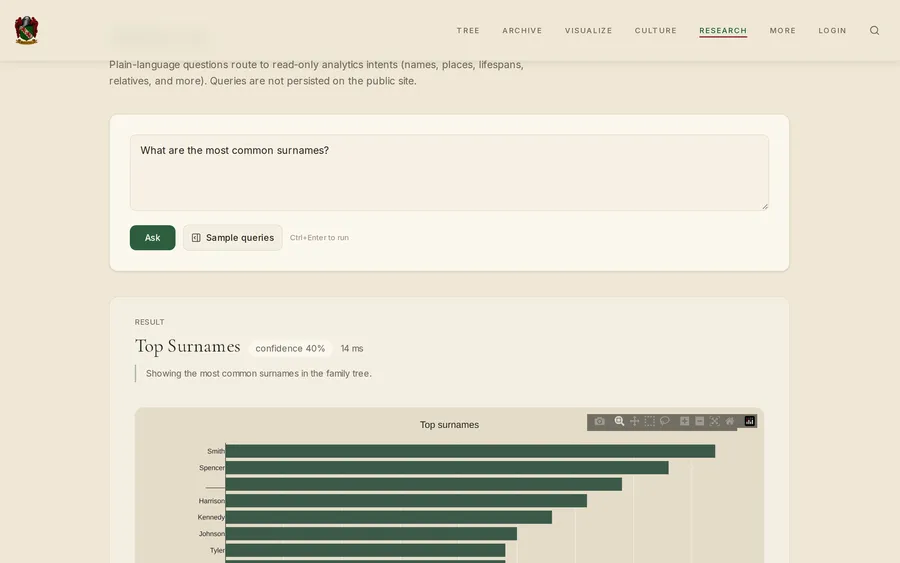
Task: Focus the question text area
Action: (449, 172)
